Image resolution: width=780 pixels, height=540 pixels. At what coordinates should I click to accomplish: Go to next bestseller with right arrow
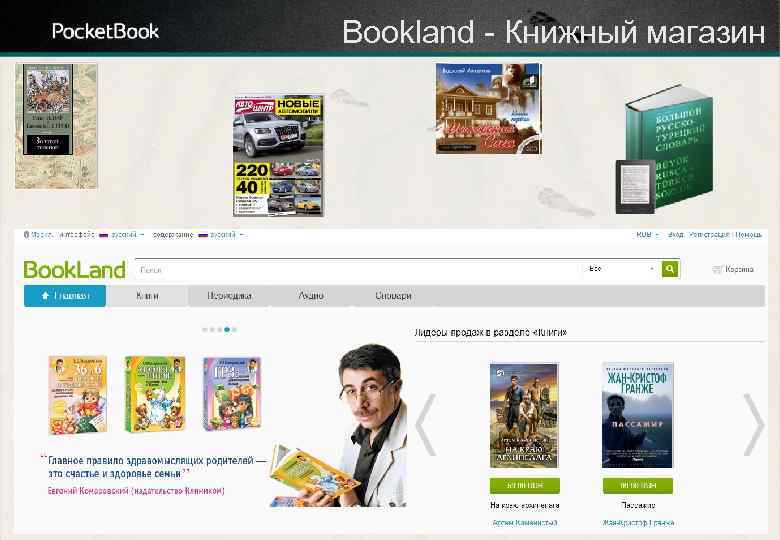(754, 425)
